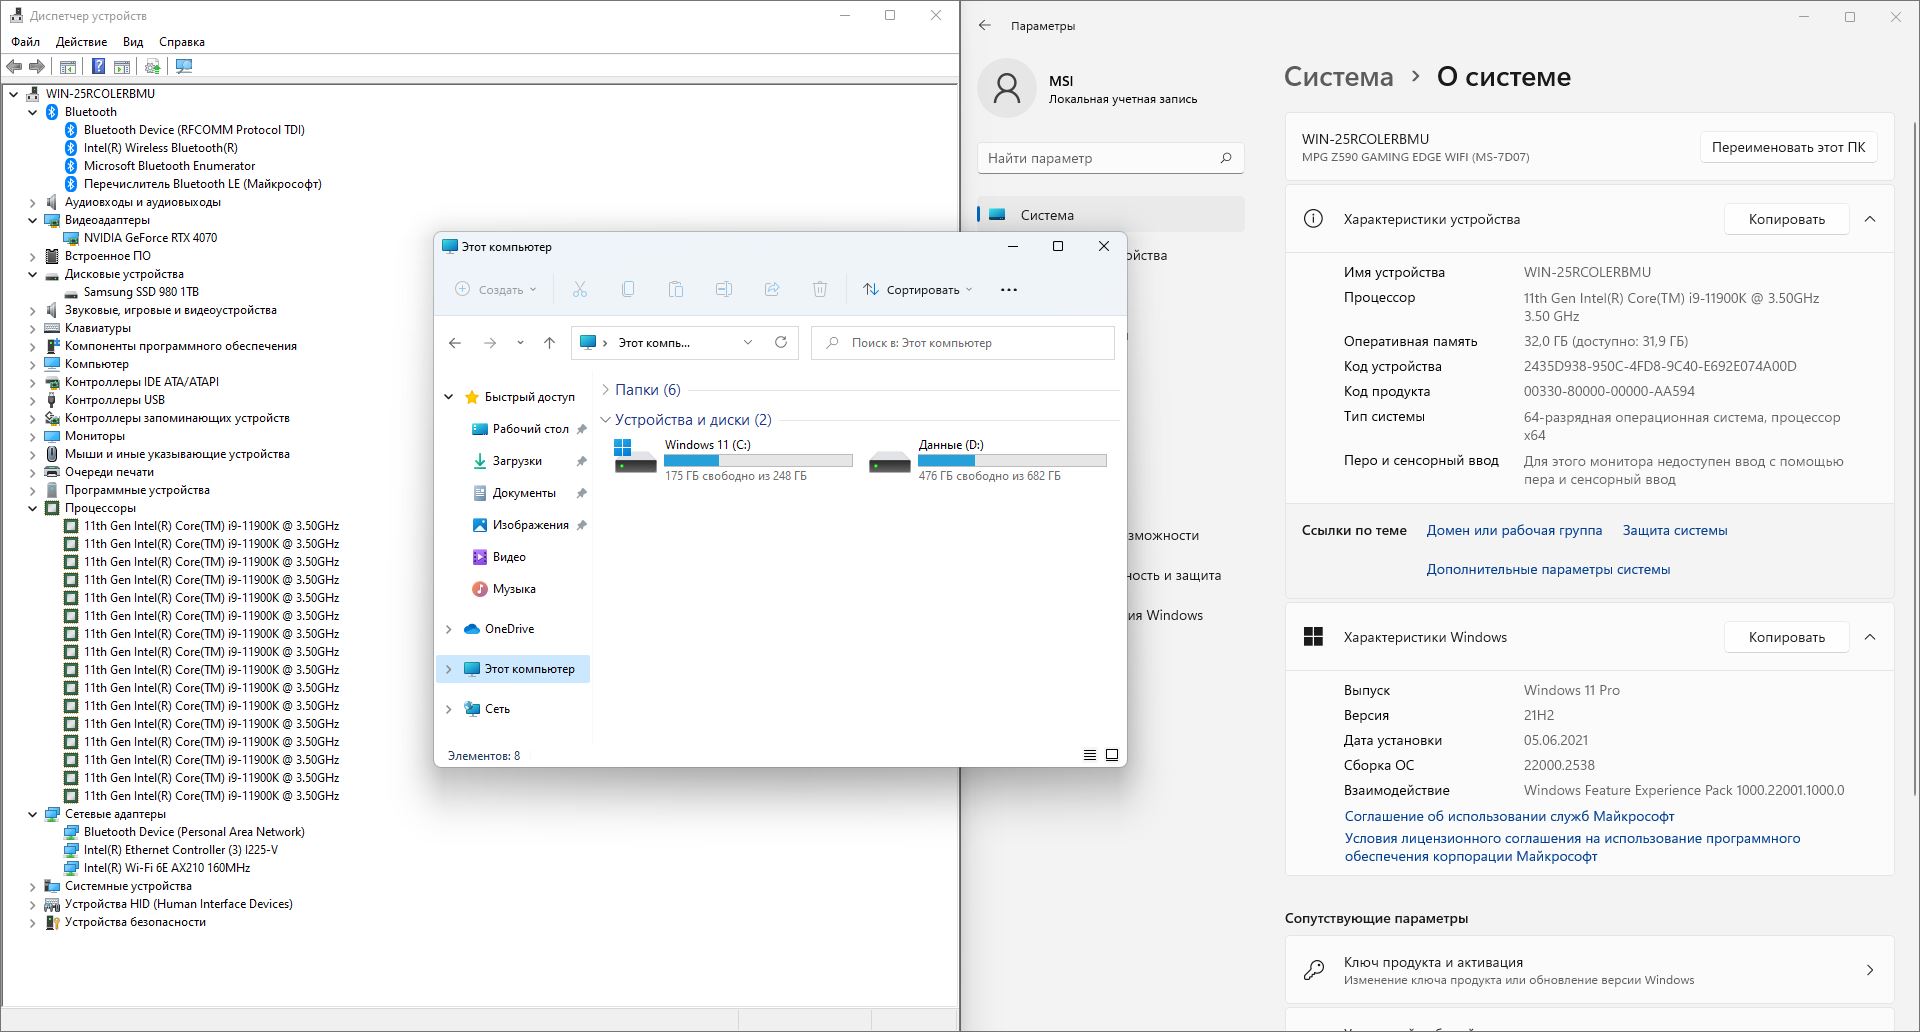This screenshot has height=1032, width=1920.
Task: Click Scan for hardware changes monitor icon
Action: click(184, 67)
